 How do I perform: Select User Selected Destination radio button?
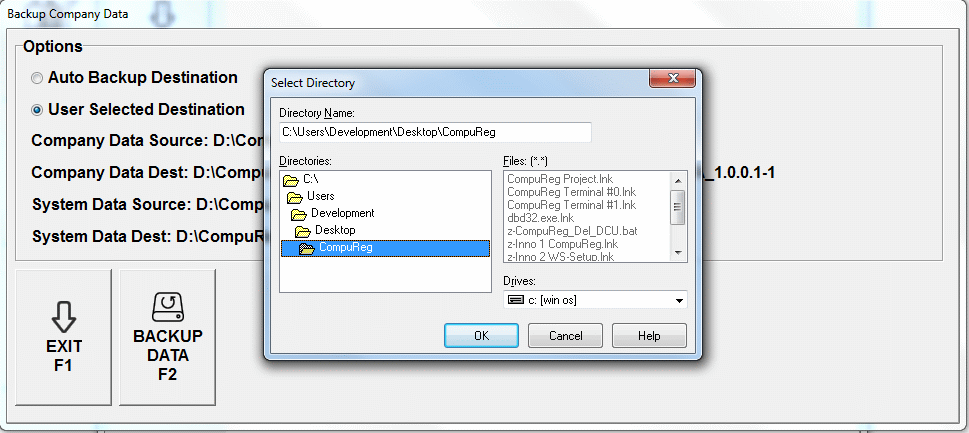[x=38, y=110]
